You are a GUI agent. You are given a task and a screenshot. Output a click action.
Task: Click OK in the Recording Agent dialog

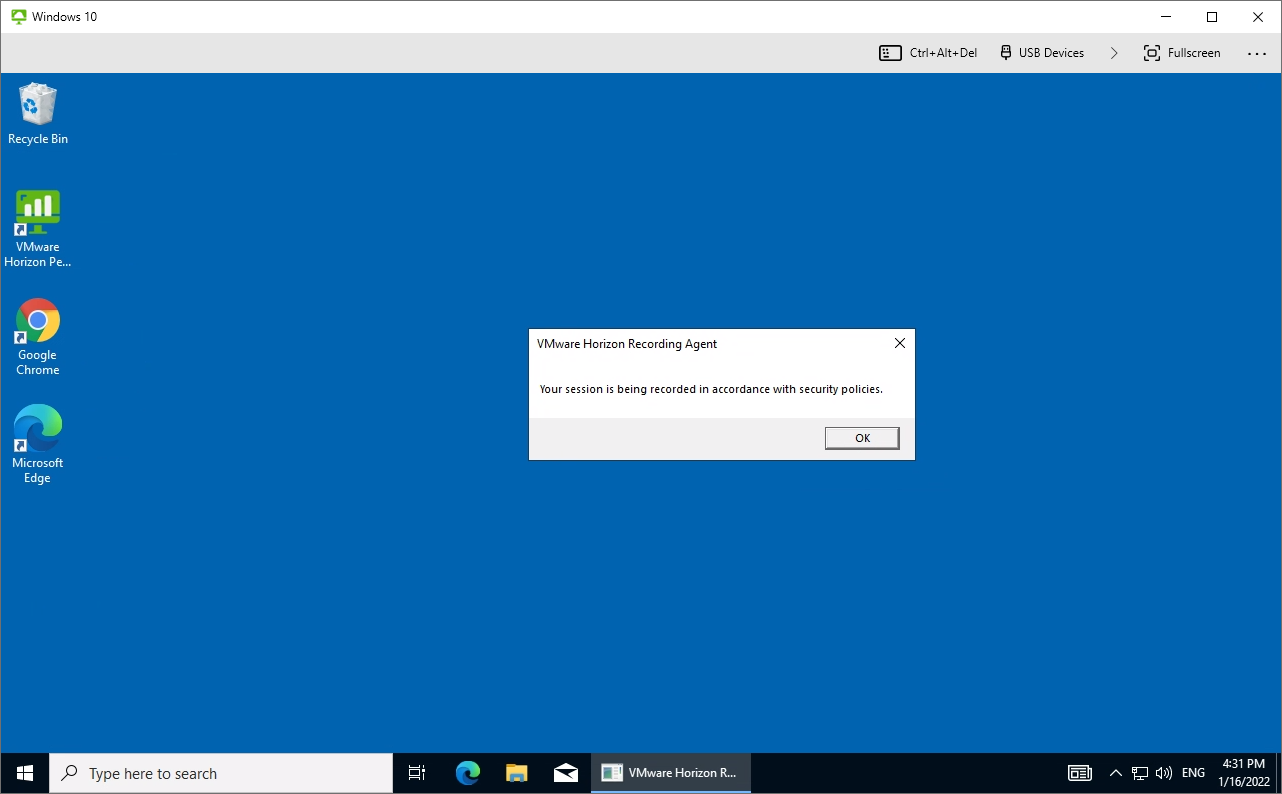862,438
